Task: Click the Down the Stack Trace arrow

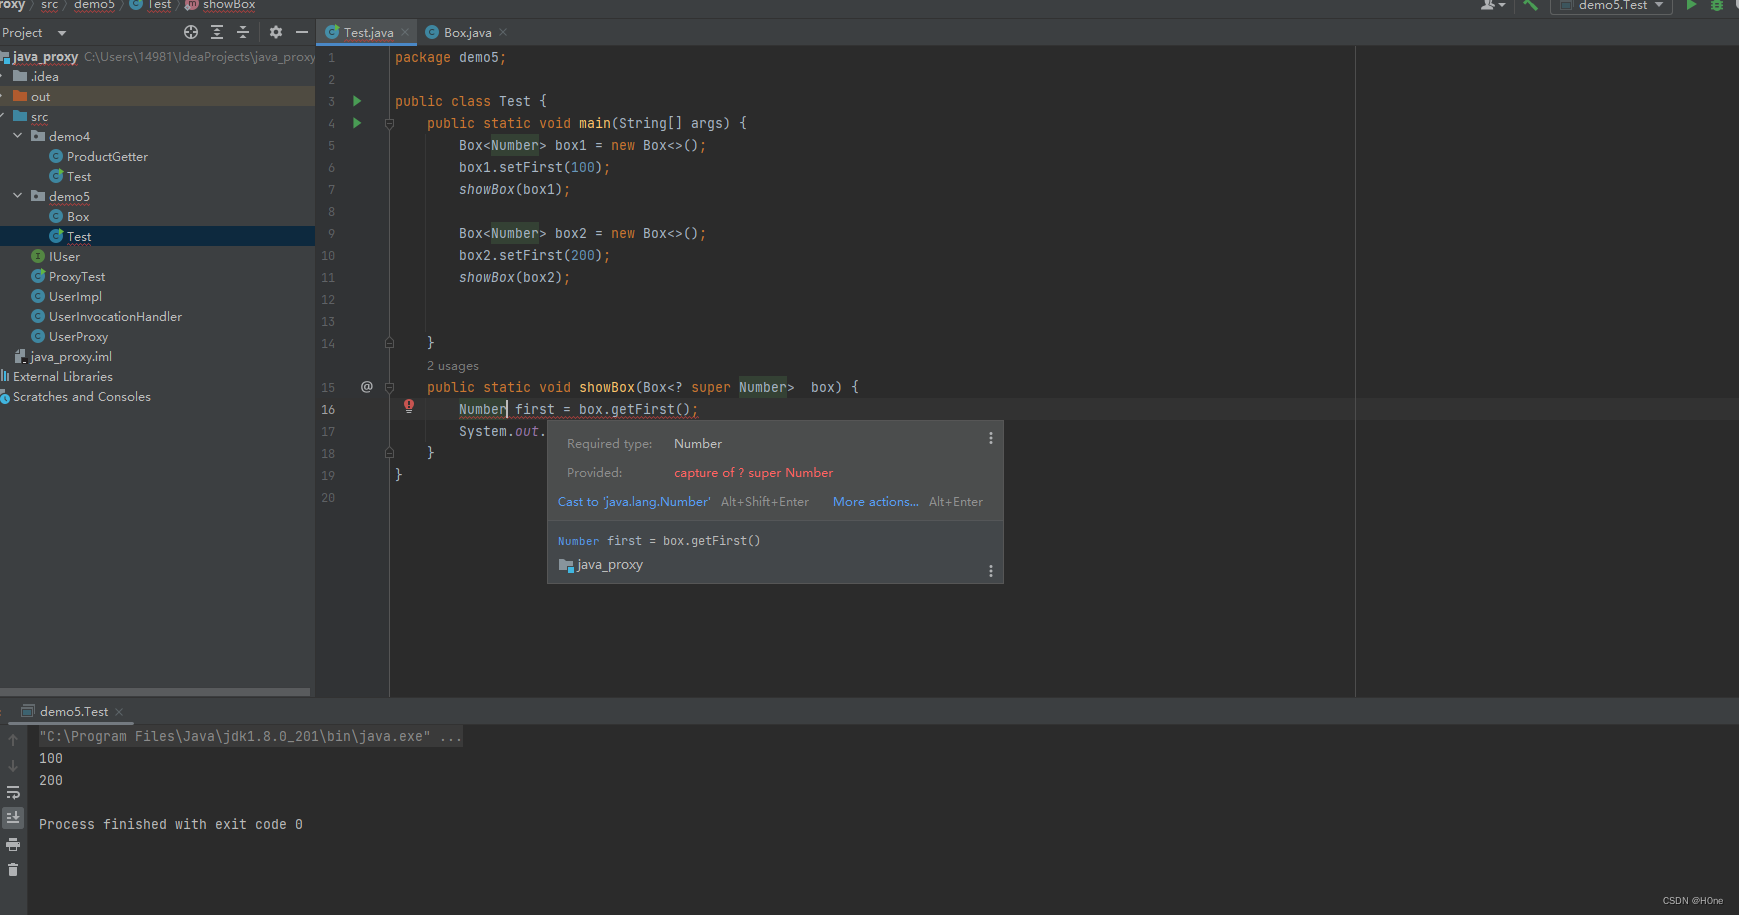Action: (13, 766)
